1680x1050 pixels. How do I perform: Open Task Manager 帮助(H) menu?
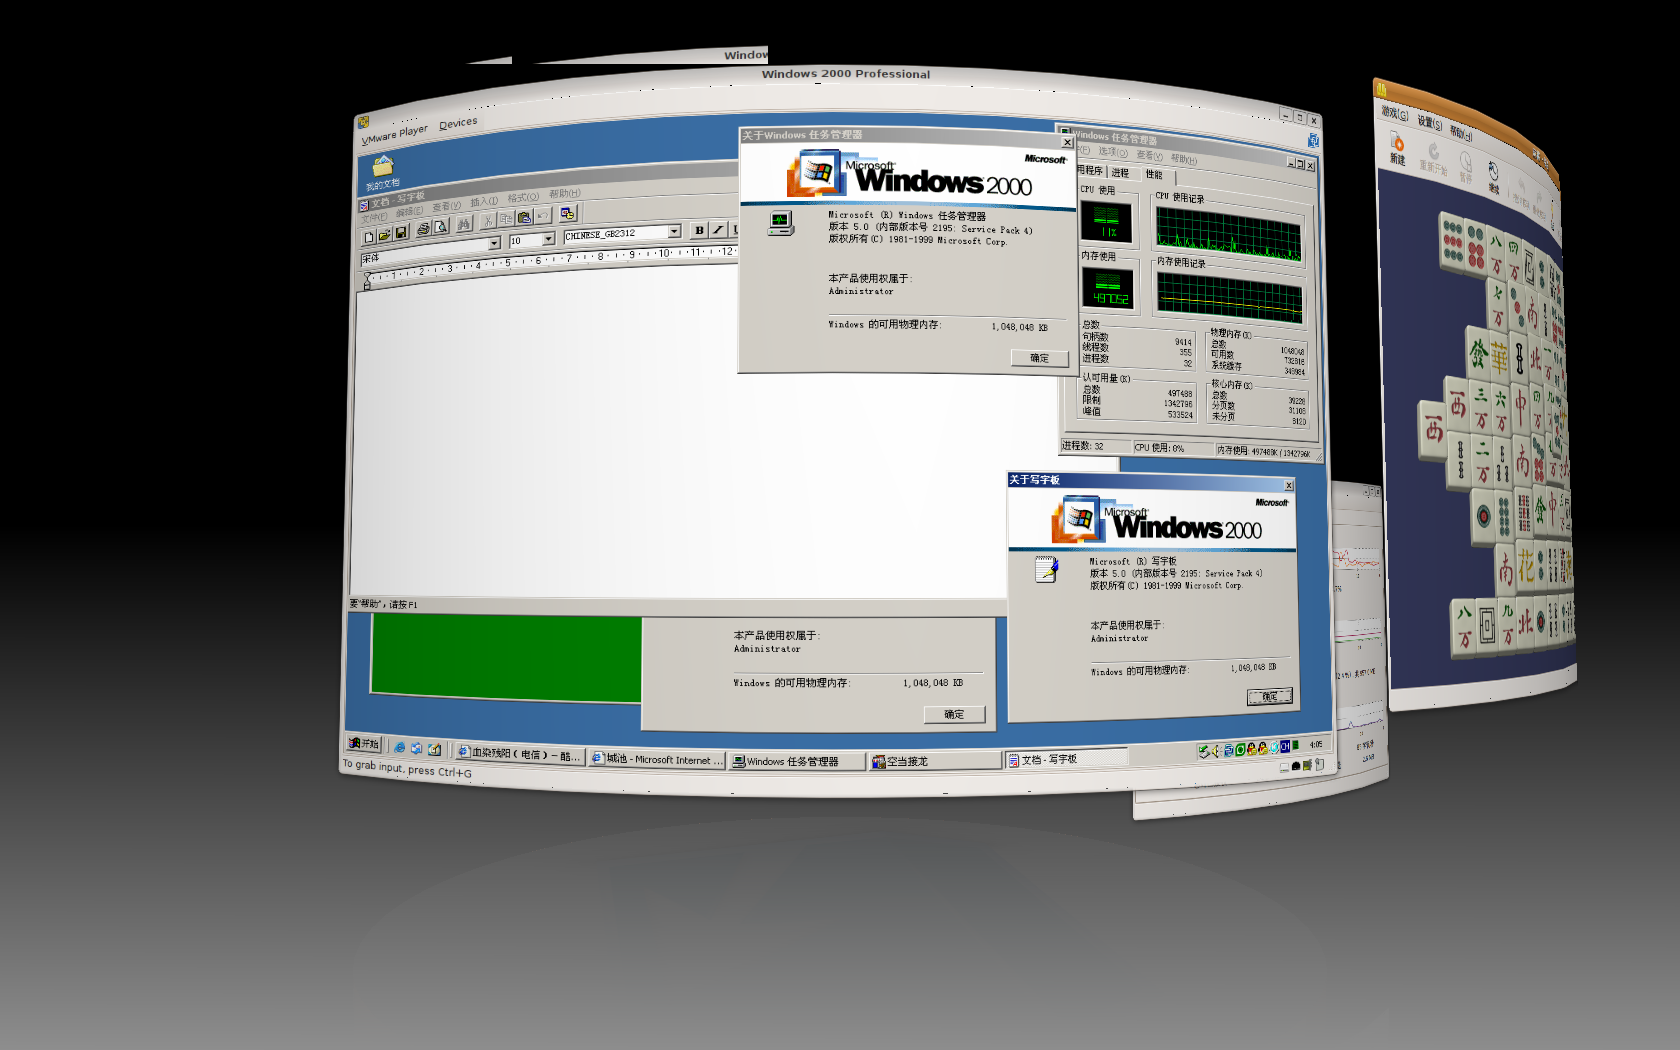point(1183,159)
